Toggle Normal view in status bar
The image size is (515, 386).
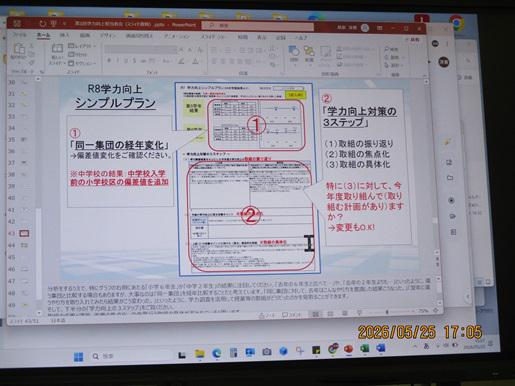[315, 314]
